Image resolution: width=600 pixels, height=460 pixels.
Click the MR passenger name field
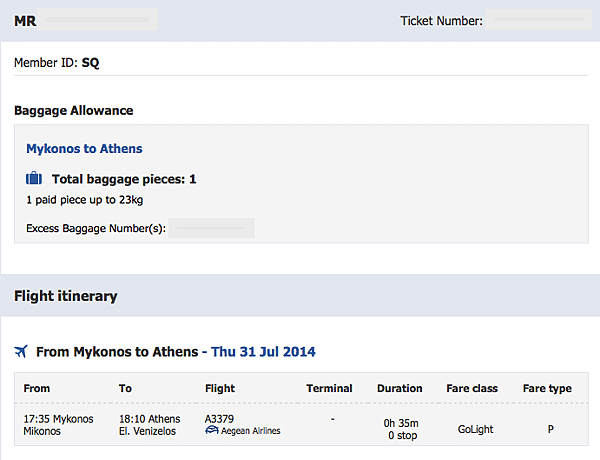point(100,20)
